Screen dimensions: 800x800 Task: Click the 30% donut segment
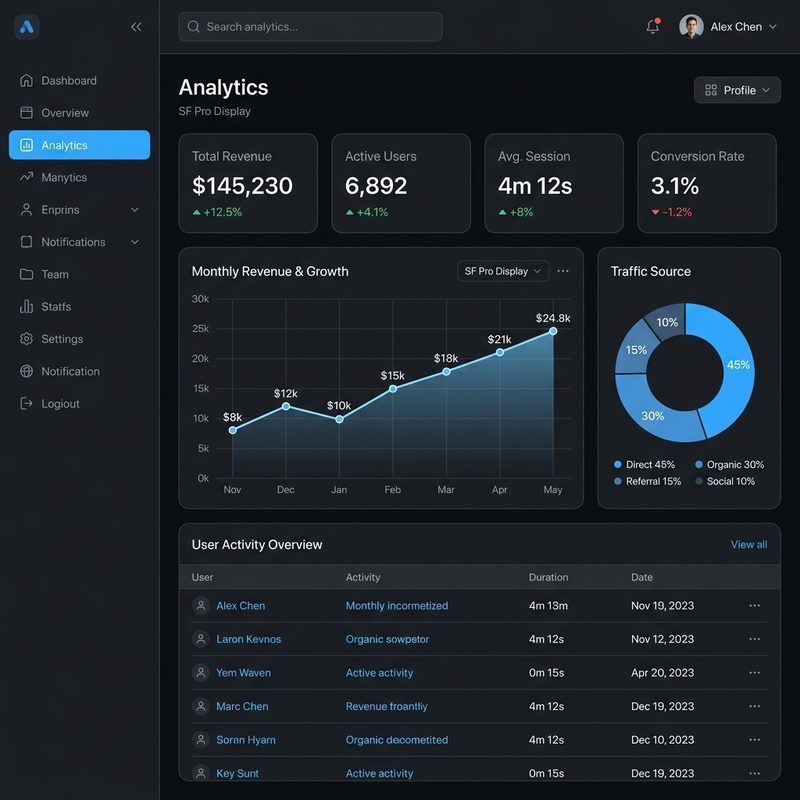pyautogui.click(x=653, y=415)
